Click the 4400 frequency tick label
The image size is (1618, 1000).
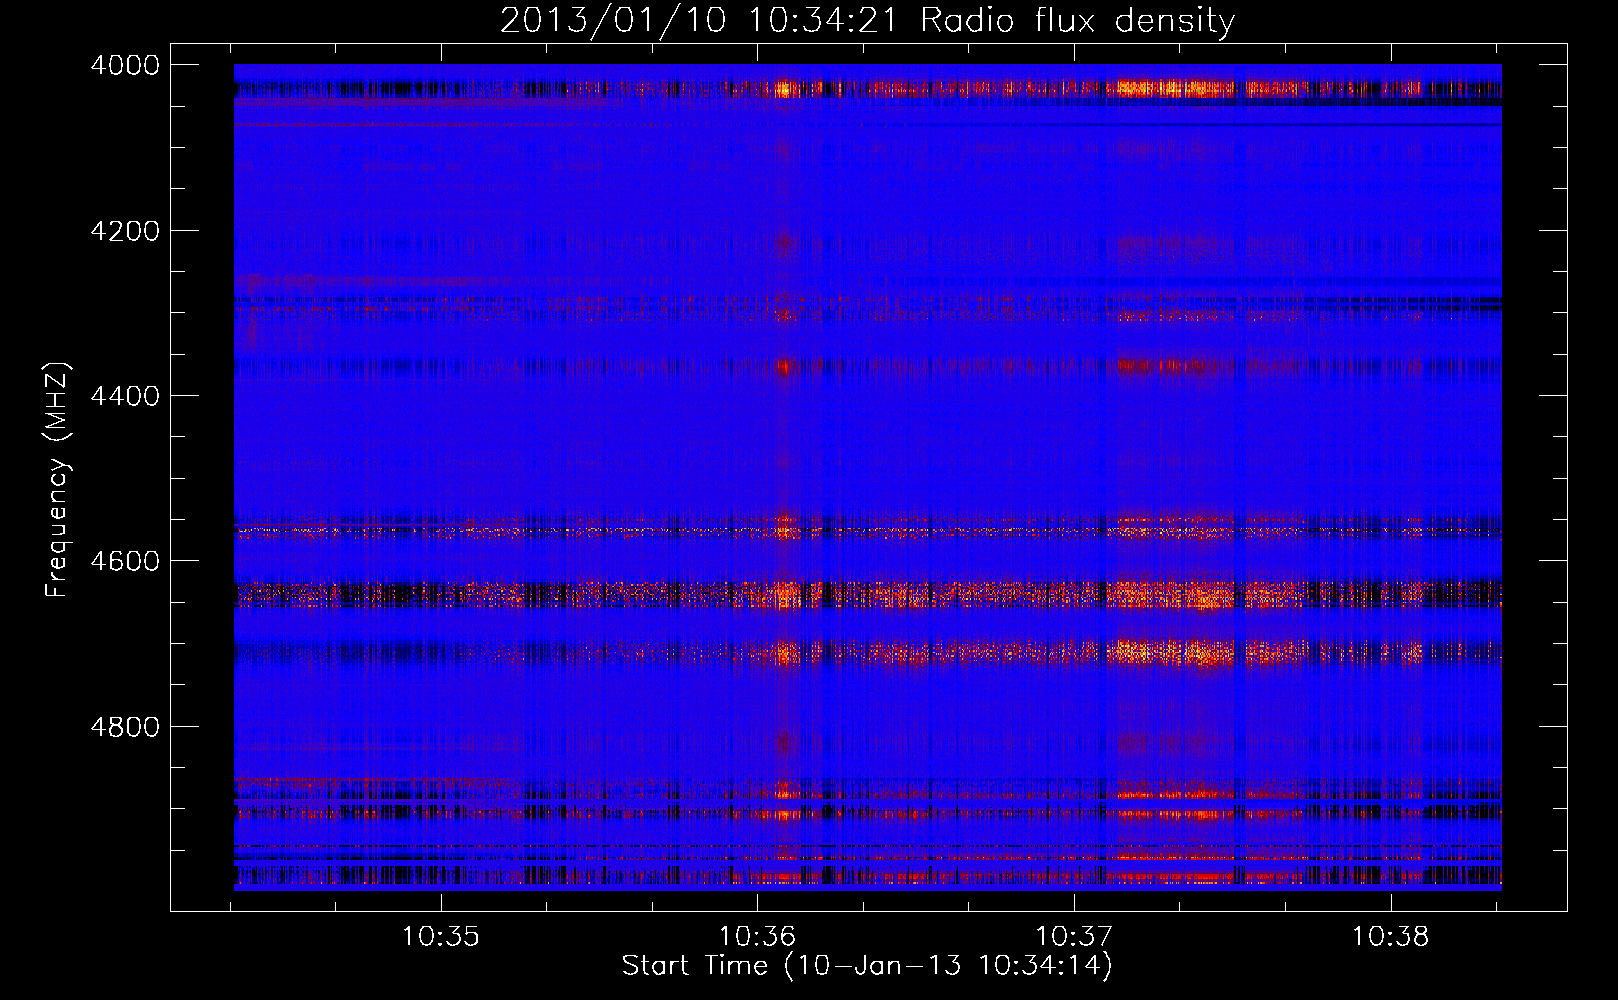pos(125,396)
